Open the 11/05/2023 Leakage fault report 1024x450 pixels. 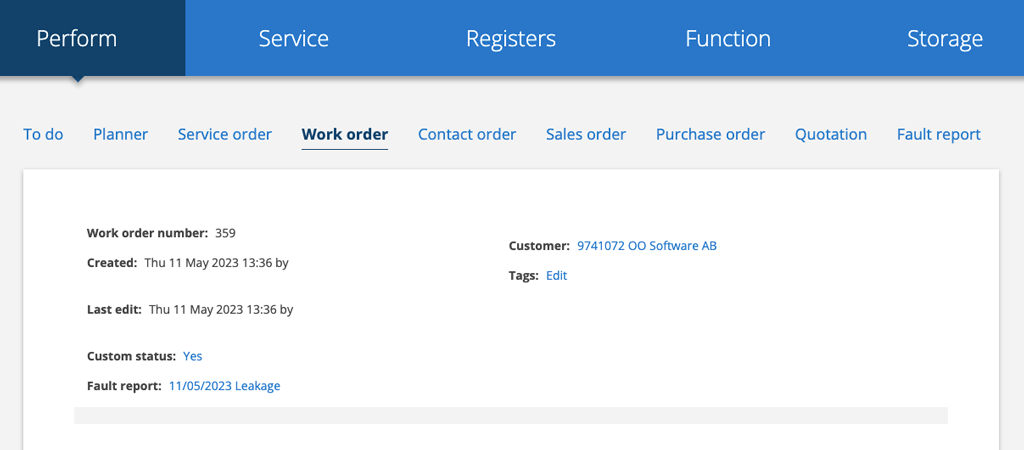pyautogui.click(x=224, y=386)
